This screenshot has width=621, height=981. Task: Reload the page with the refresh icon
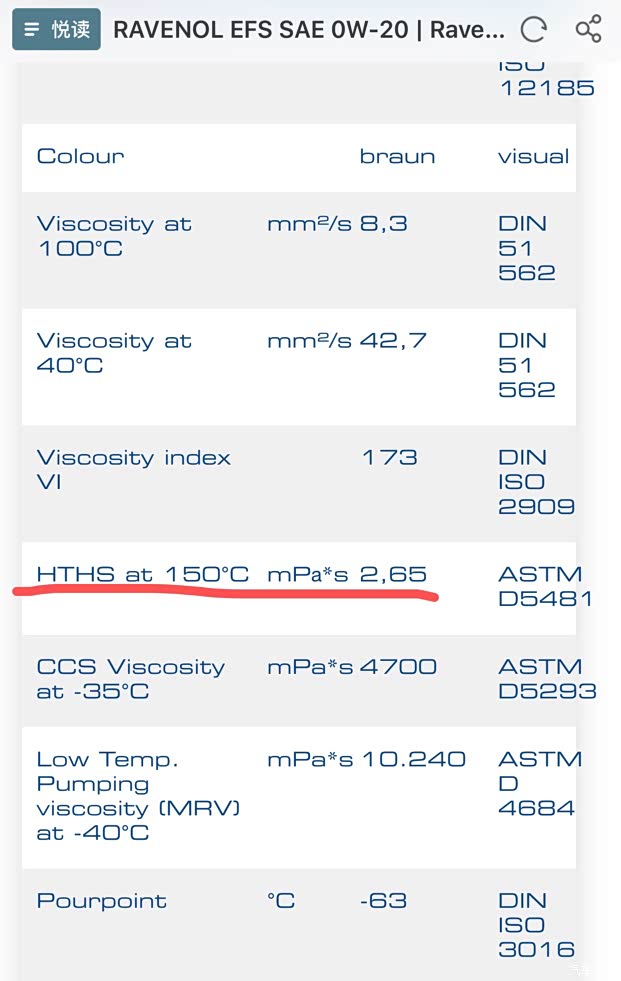coord(534,29)
